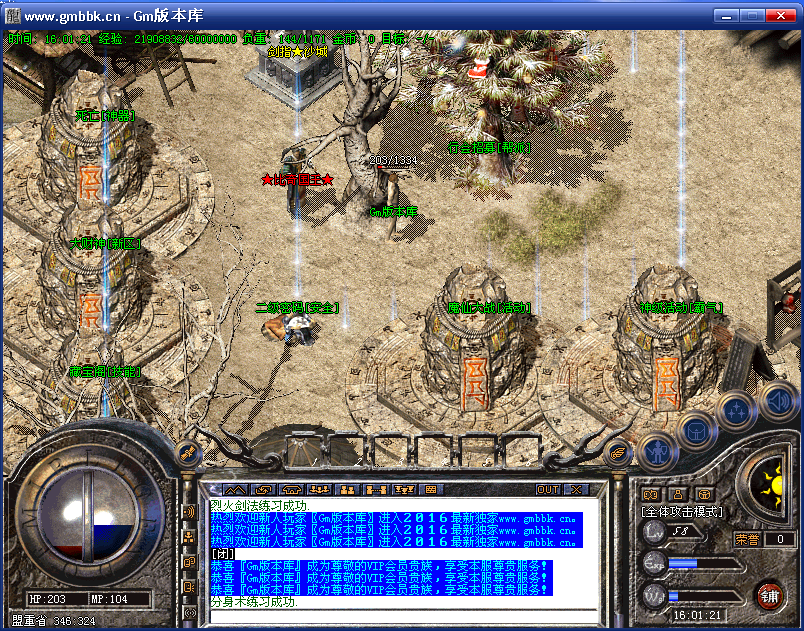This screenshot has width=804, height=631.
Task: Select belt quick slot 4
Action: [x=434, y=451]
